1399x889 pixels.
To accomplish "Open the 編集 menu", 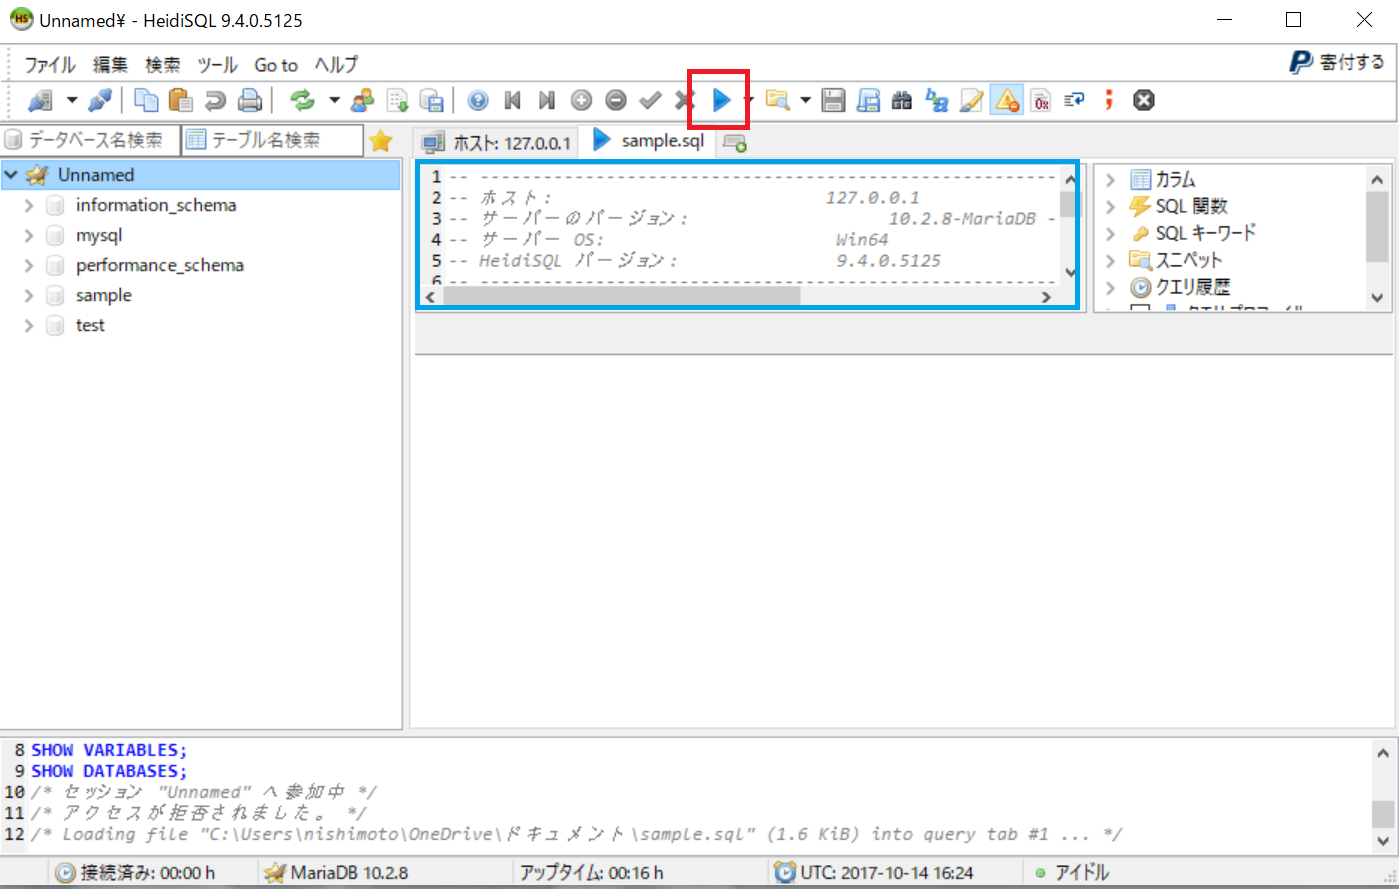I will (x=110, y=65).
